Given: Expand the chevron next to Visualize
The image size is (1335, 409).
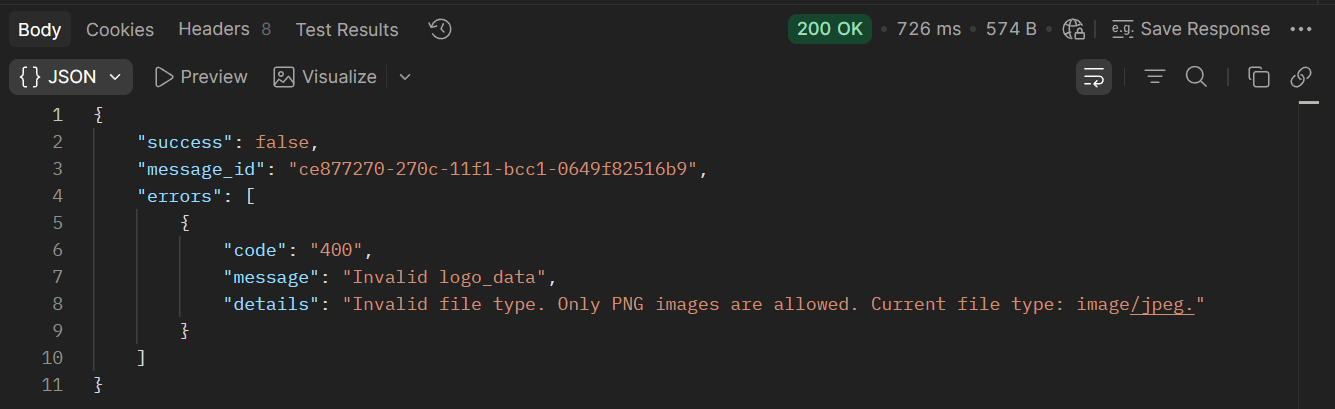Looking at the screenshot, I should [x=405, y=77].
